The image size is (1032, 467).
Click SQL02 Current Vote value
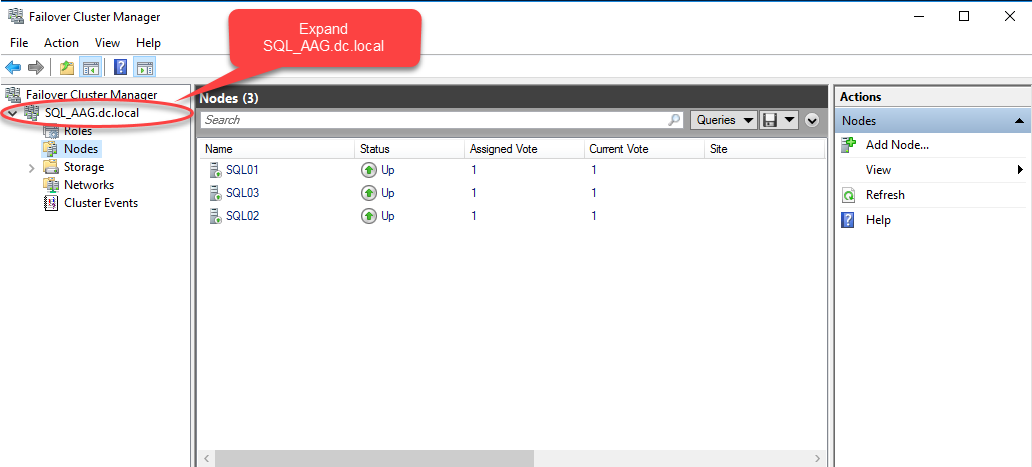coord(594,216)
